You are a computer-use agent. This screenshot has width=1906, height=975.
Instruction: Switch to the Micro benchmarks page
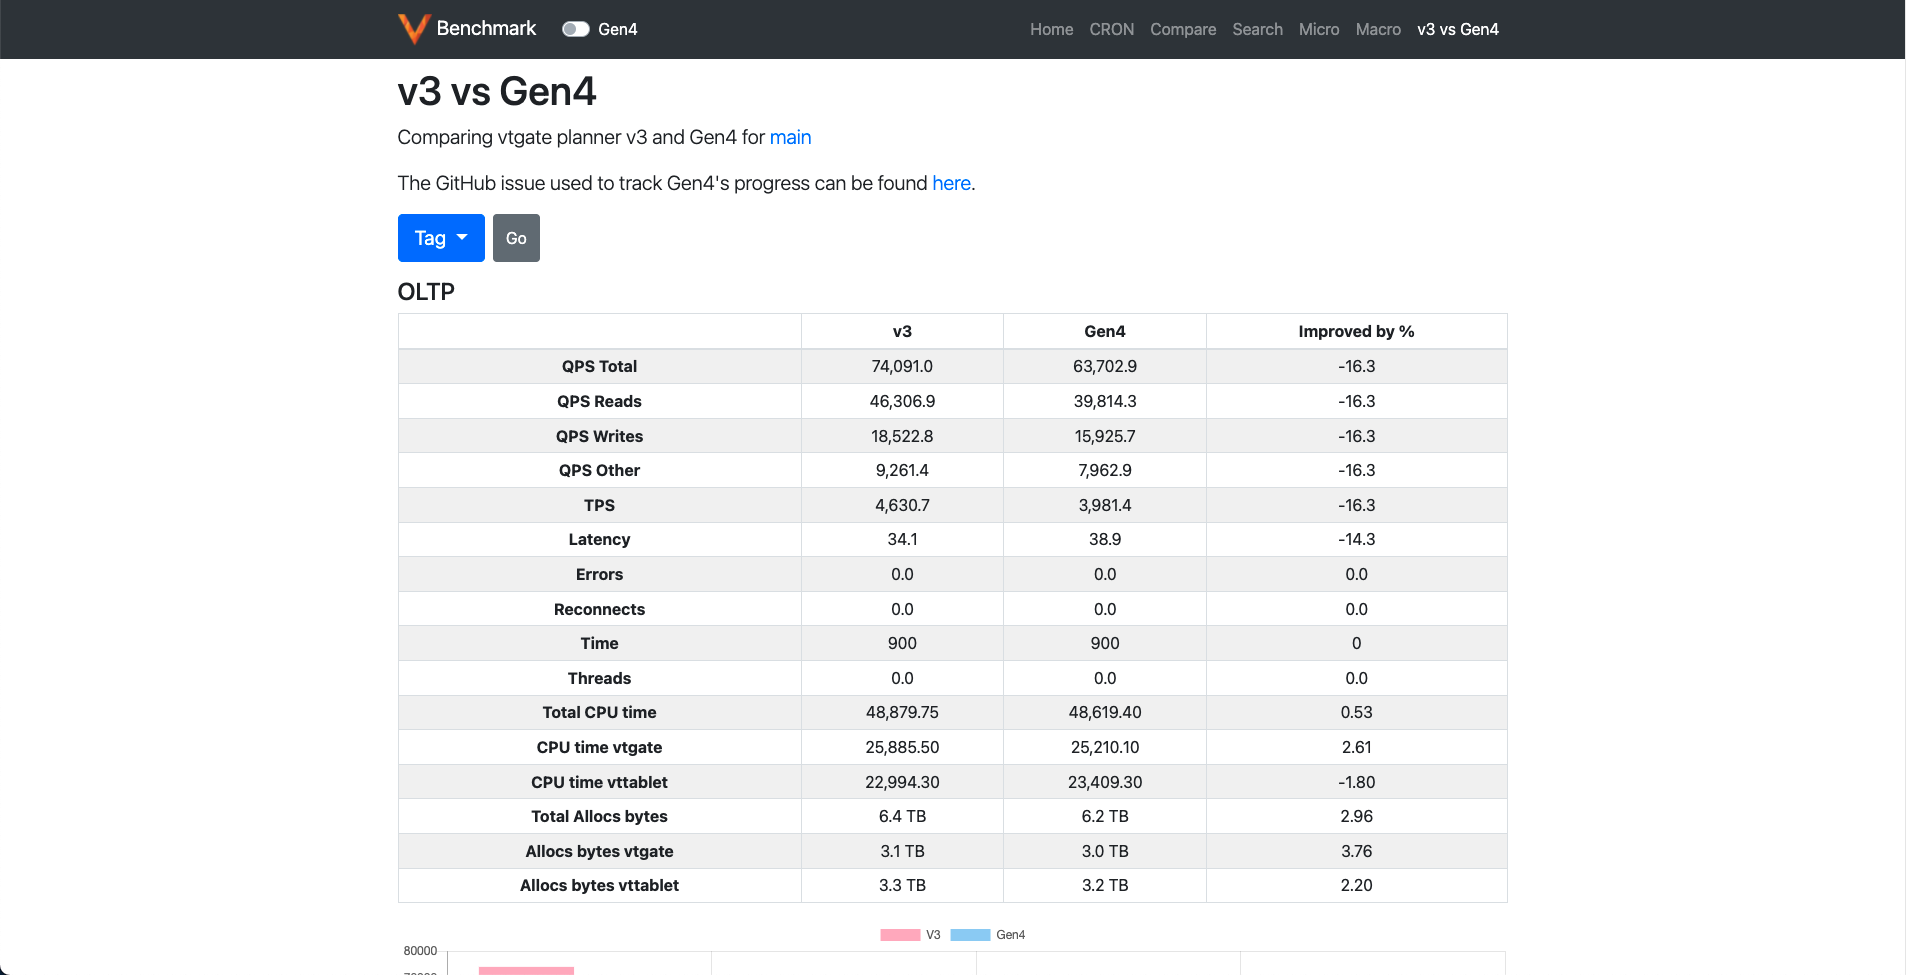1318,29
